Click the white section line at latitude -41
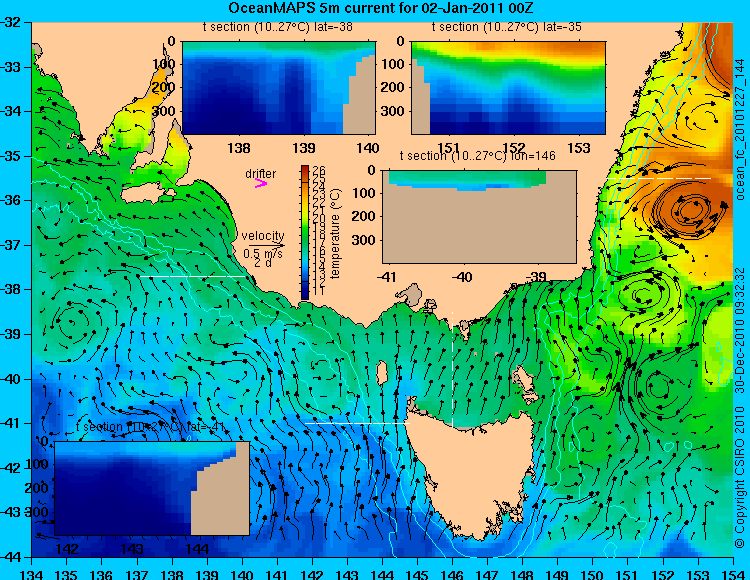Viewport: 750px width, 580px height. 357,423
